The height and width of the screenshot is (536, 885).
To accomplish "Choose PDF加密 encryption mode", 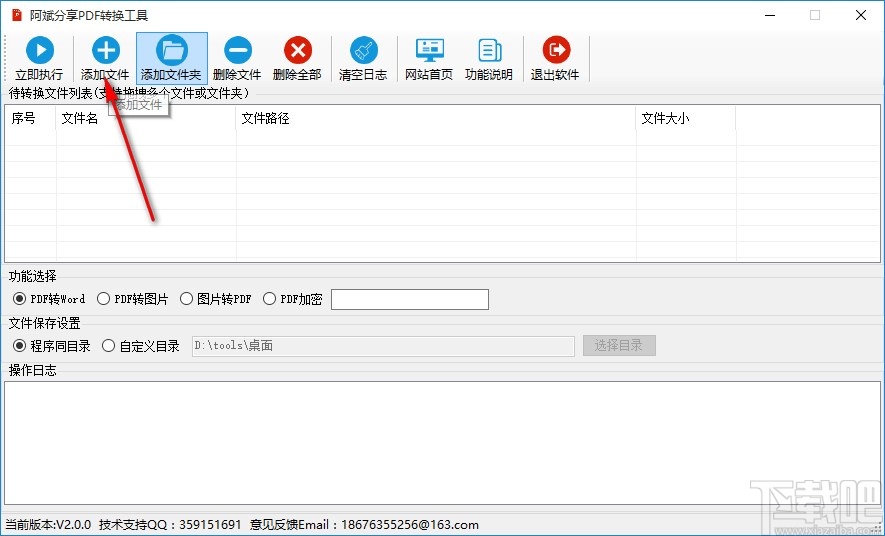I will point(293,299).
